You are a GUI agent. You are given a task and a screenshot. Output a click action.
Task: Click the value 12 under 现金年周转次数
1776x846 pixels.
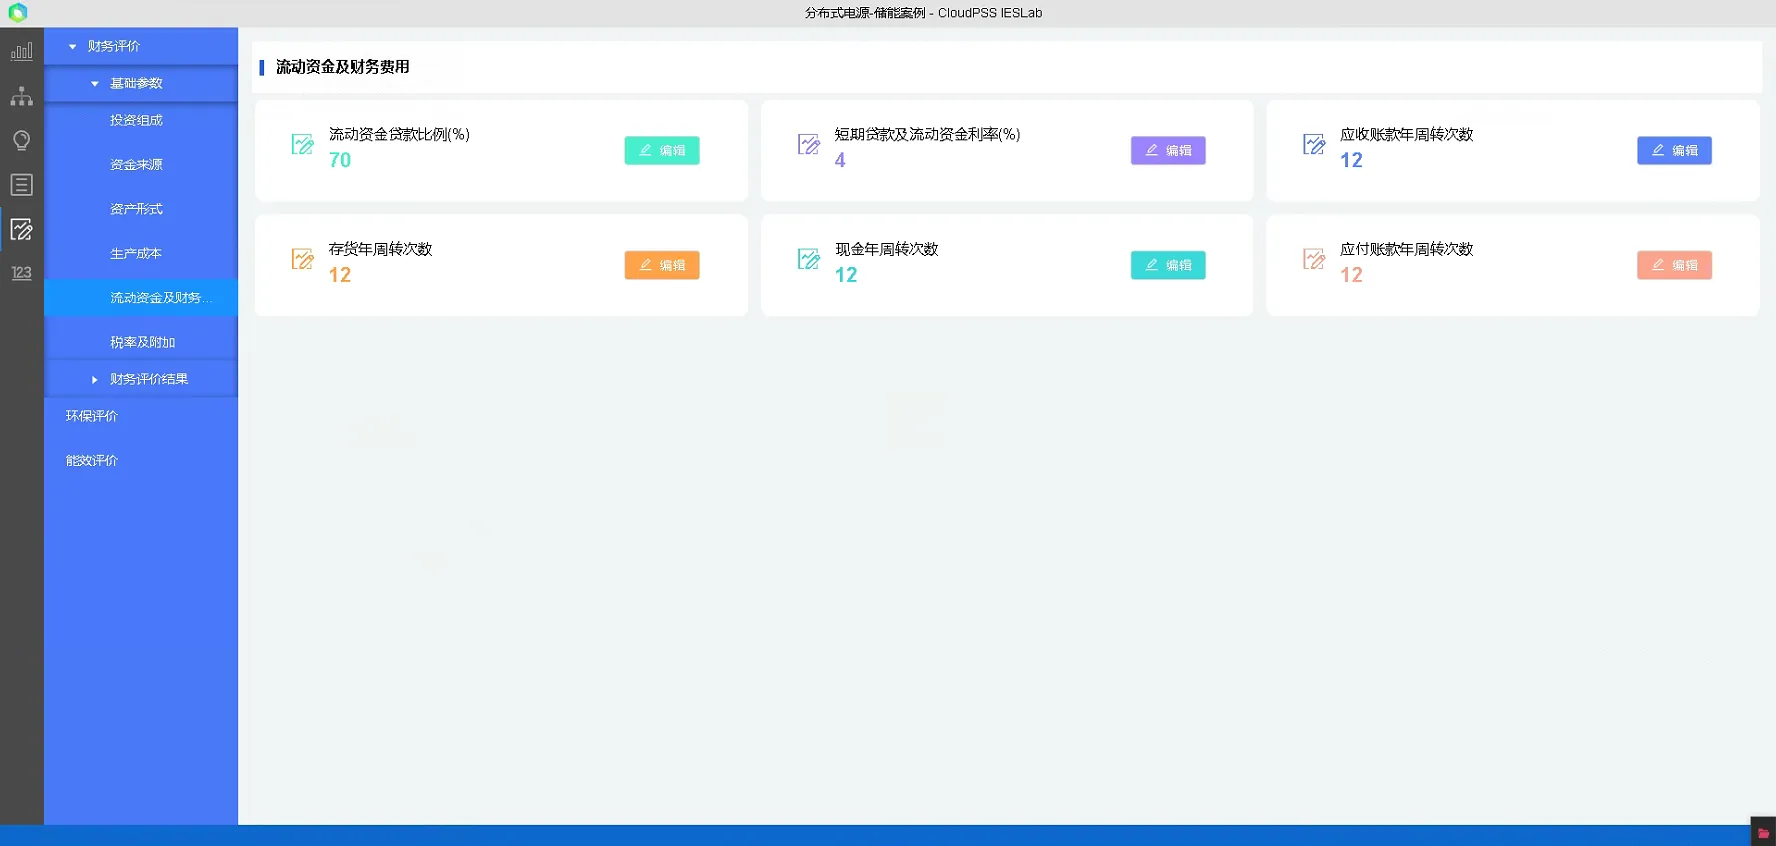click(846, 275)
